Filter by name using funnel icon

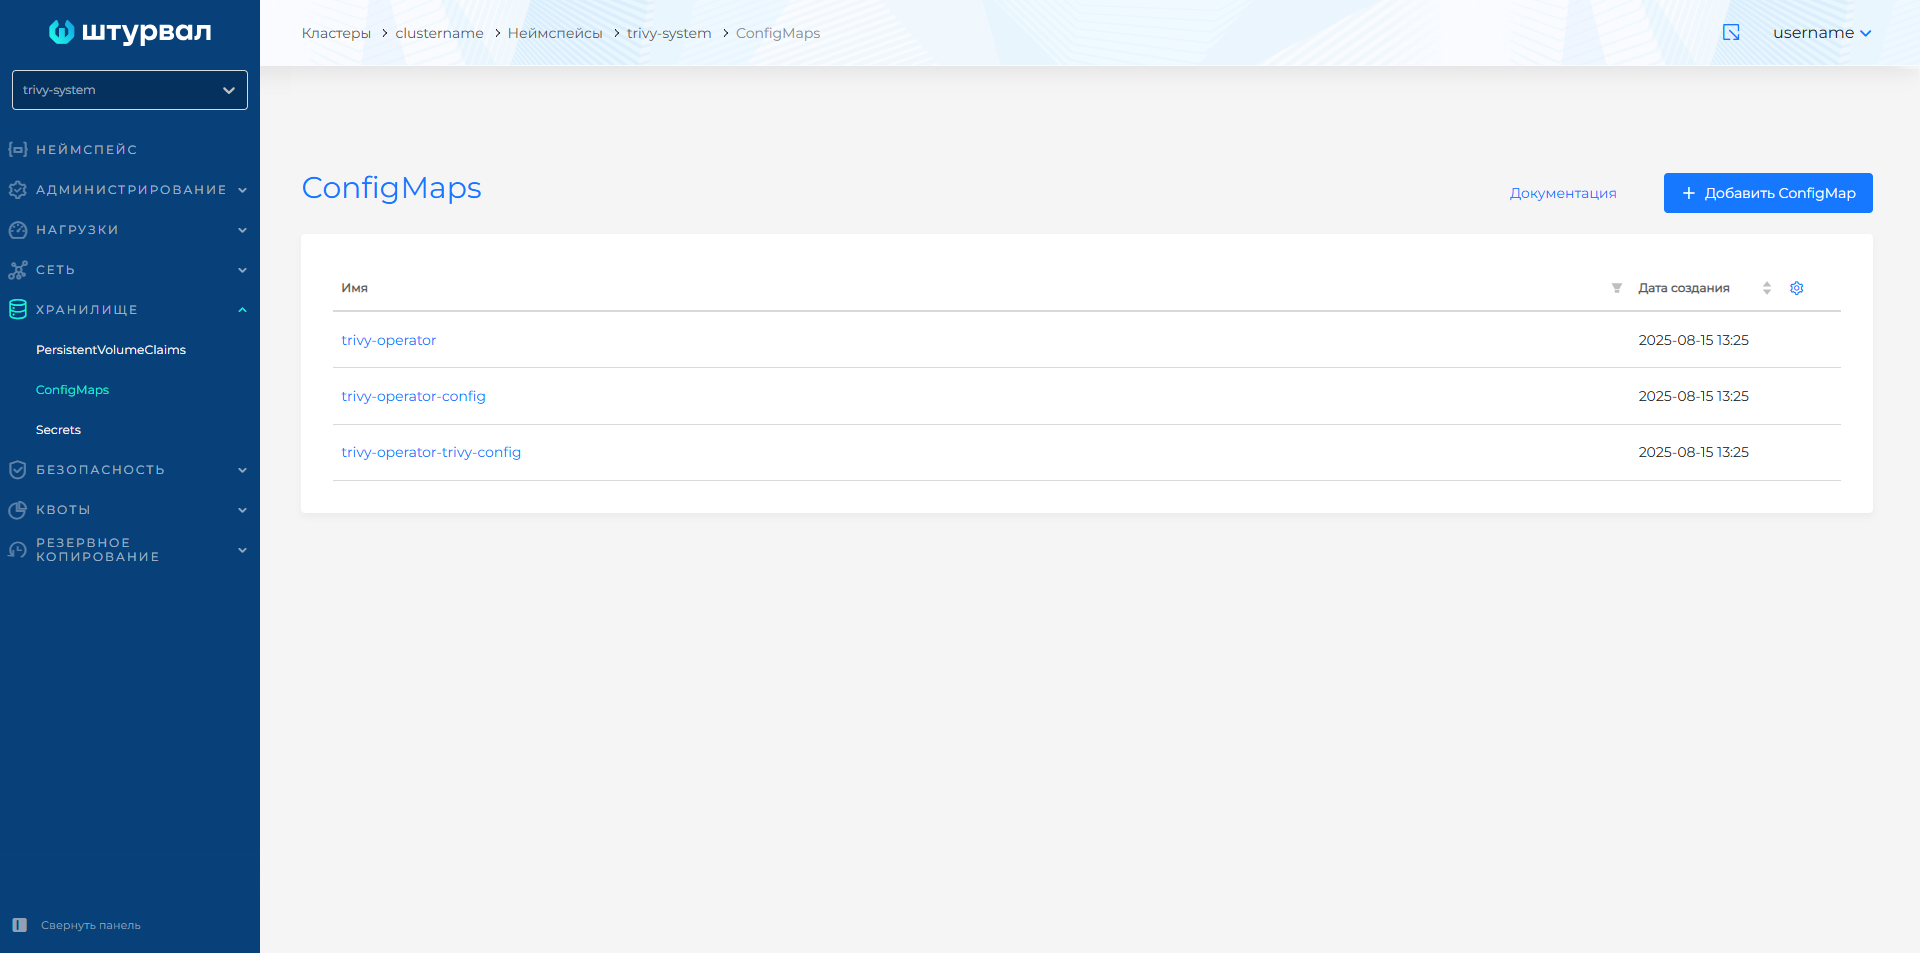(x=1616, y=288)
